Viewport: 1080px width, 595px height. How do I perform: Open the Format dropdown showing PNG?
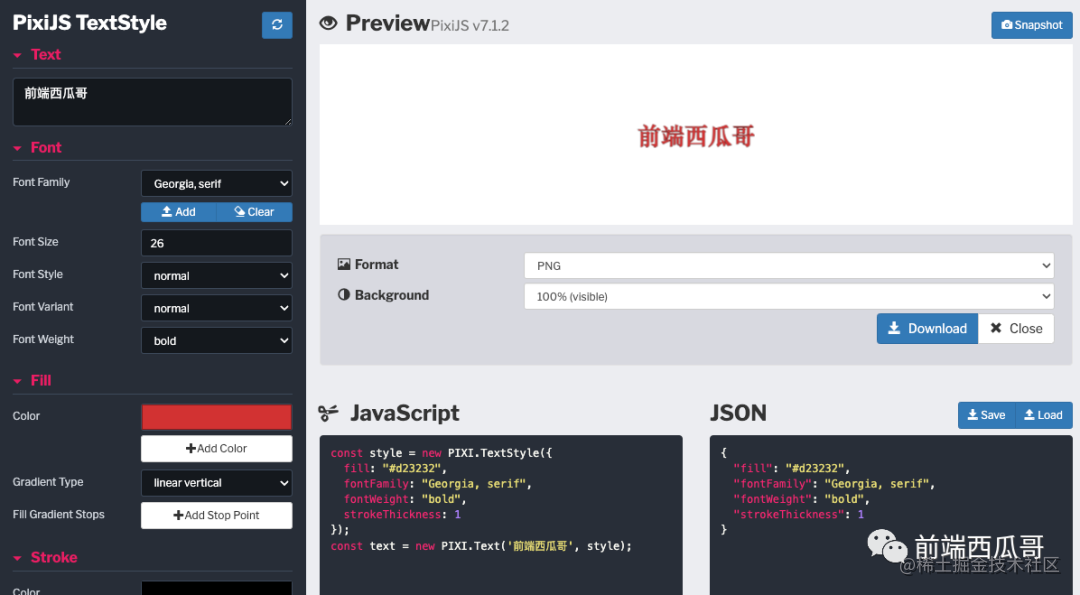(789, 265)
